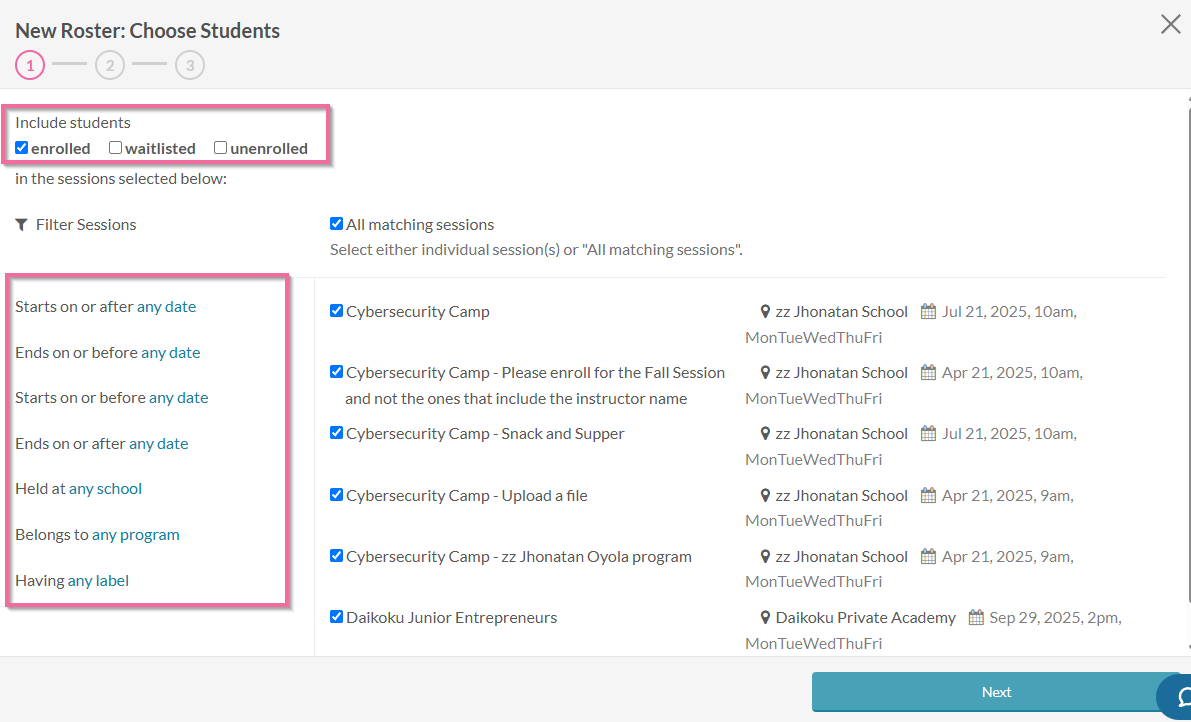Go to step 2 of the wizard

point(109,65)
